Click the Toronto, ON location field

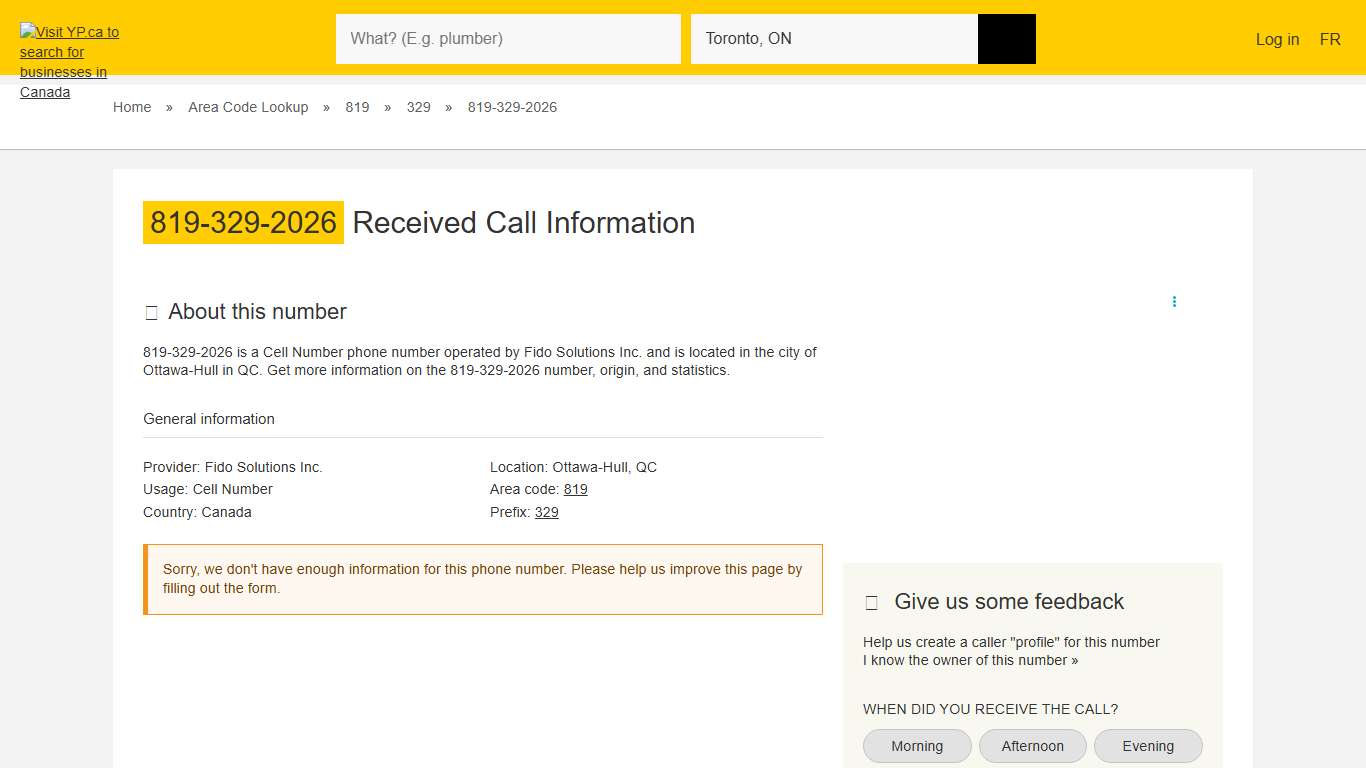point(835,38)
